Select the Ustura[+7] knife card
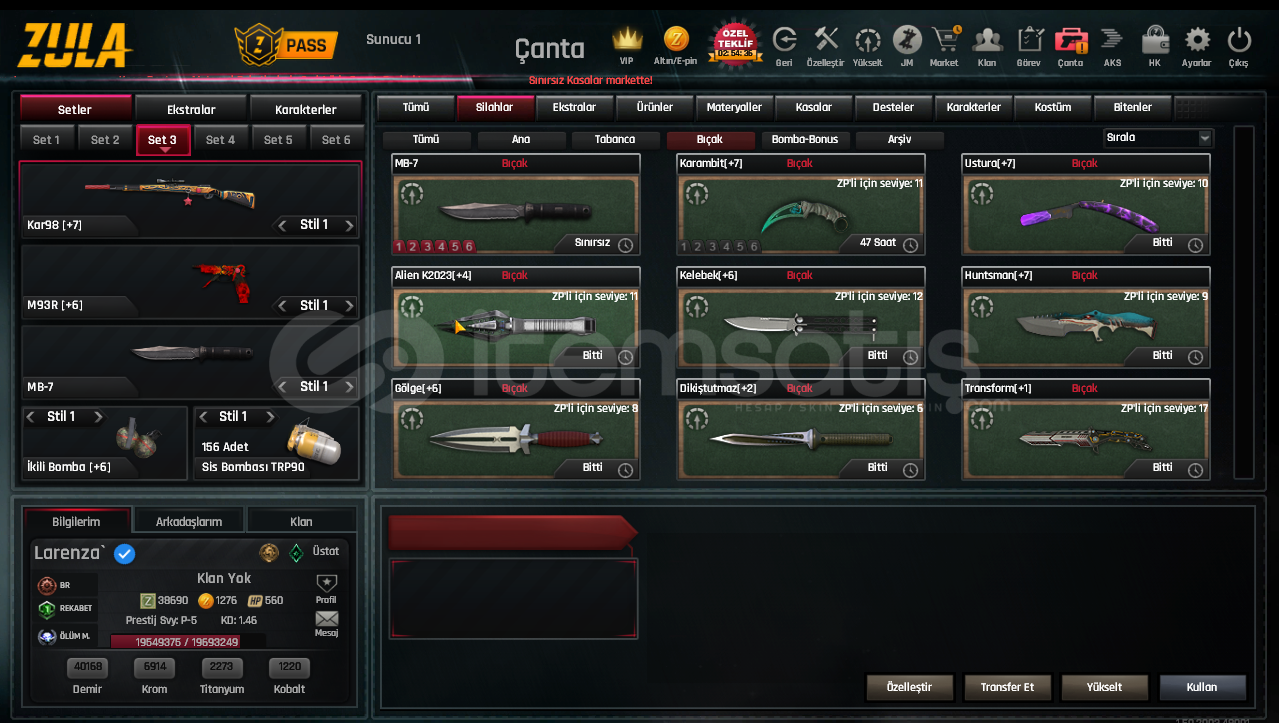The image size is (1279, 723). (1086, 204)
